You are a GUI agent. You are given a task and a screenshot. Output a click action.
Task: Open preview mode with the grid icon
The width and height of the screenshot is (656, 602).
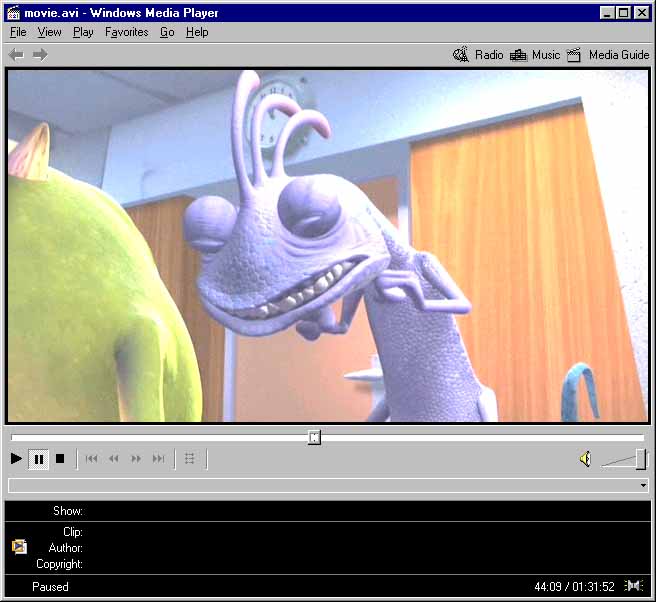tap(190, 459)
